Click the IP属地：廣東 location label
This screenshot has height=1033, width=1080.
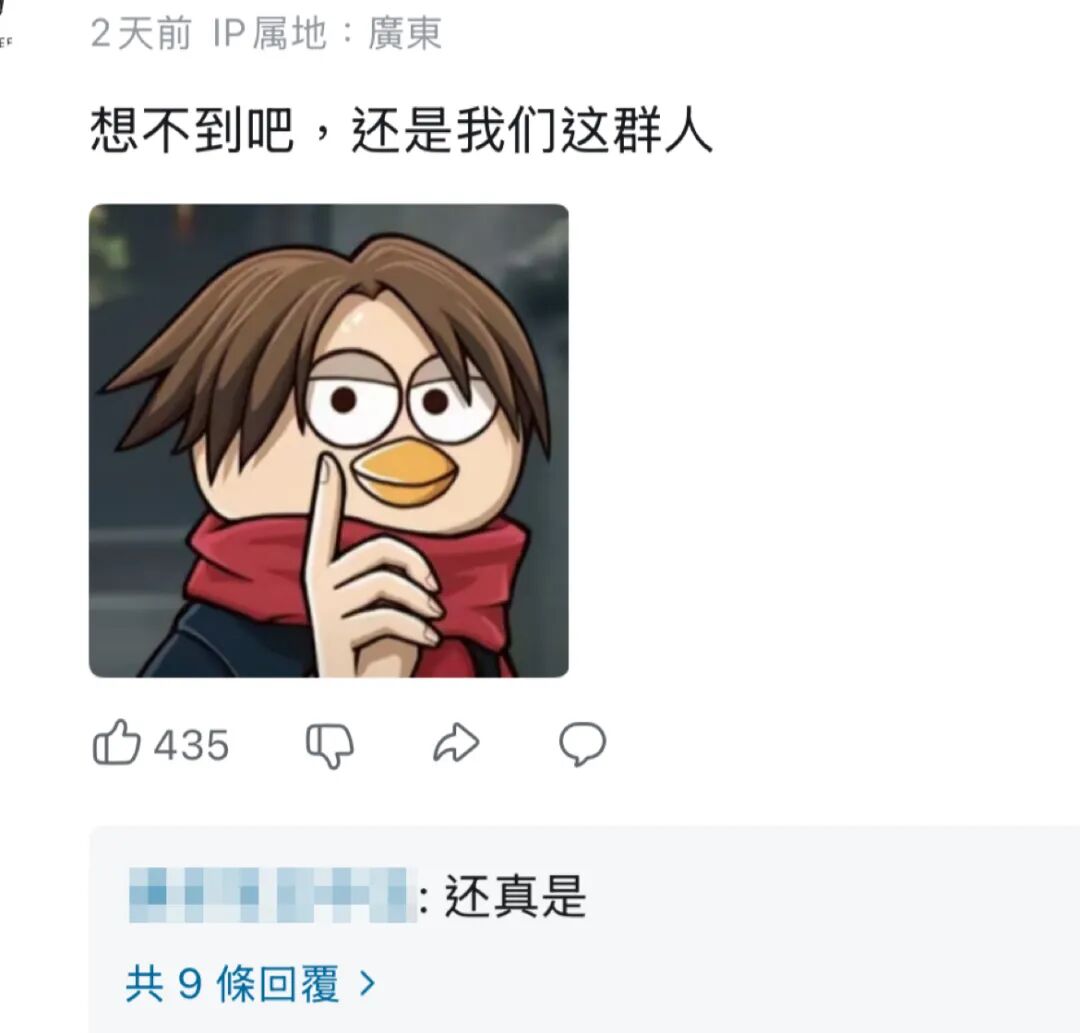point(326,33)
